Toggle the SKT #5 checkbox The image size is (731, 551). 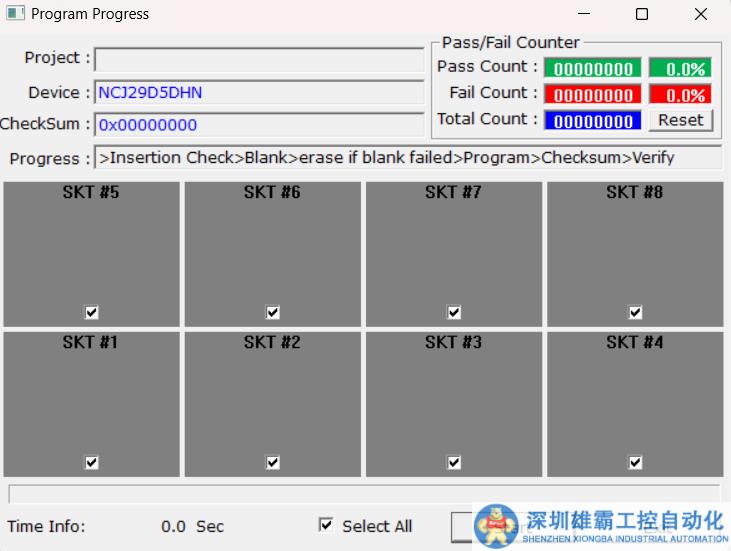(x=92, y=313)
